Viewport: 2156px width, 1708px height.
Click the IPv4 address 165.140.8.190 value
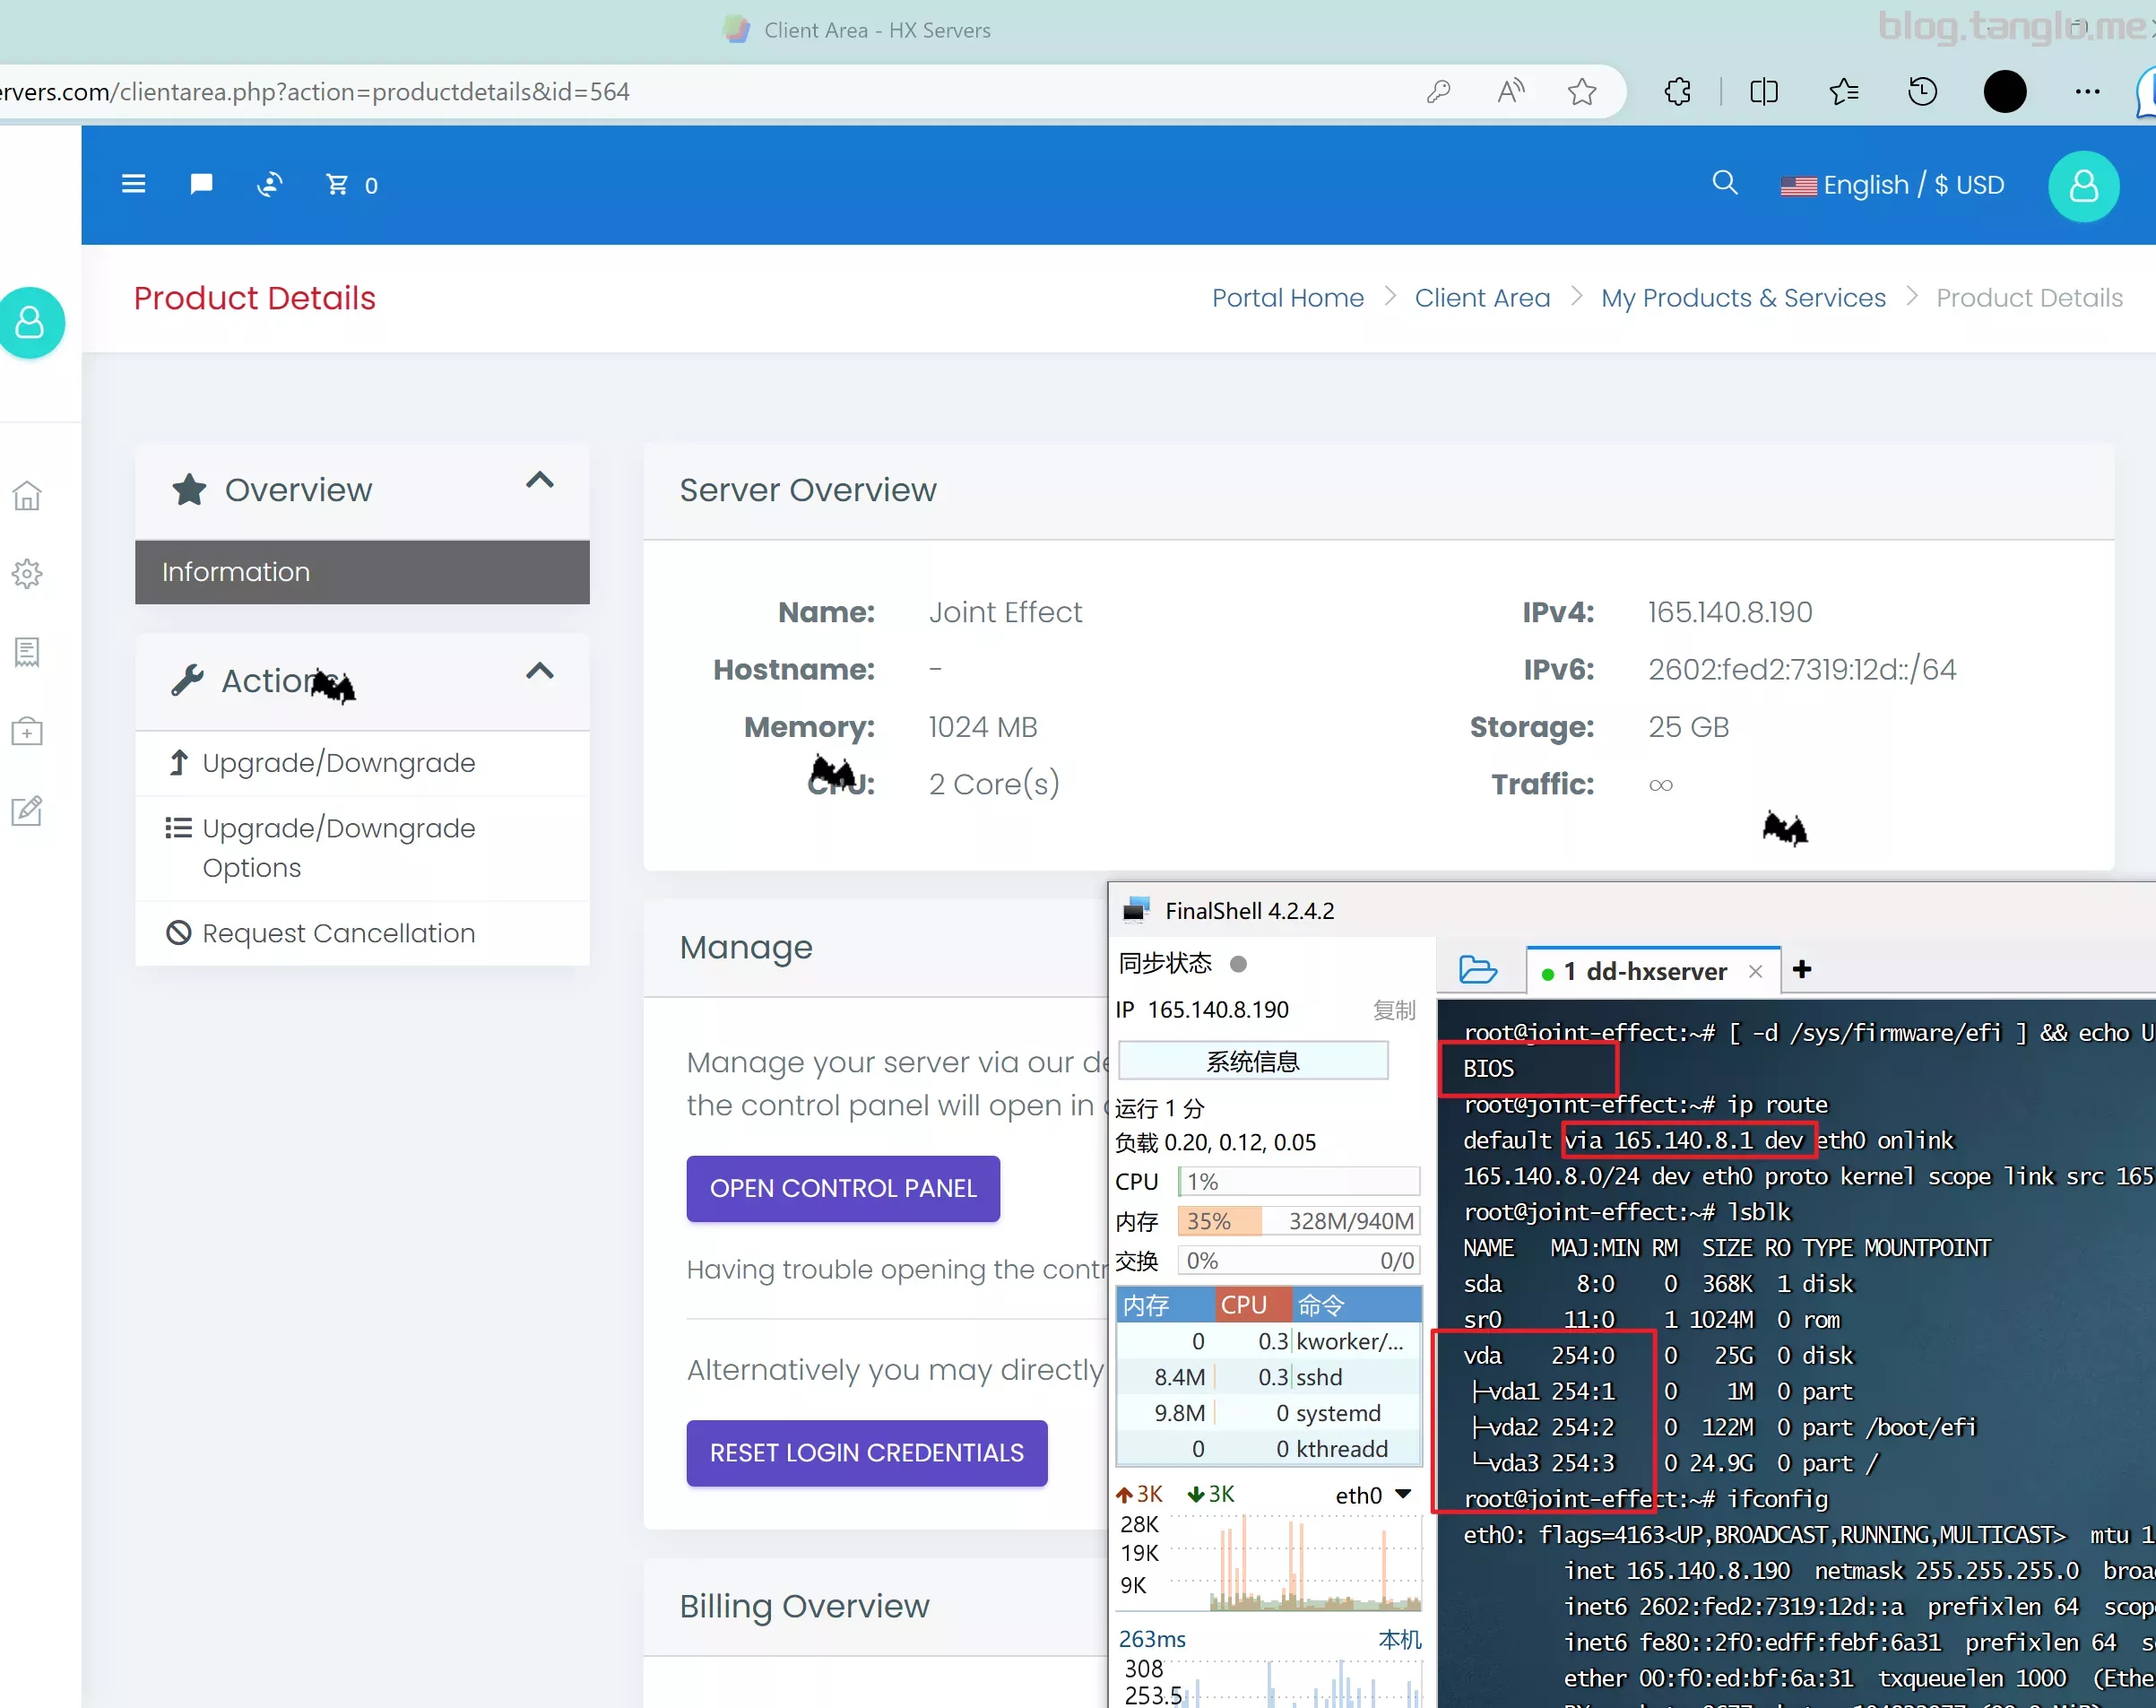[x=1730, y=612]
